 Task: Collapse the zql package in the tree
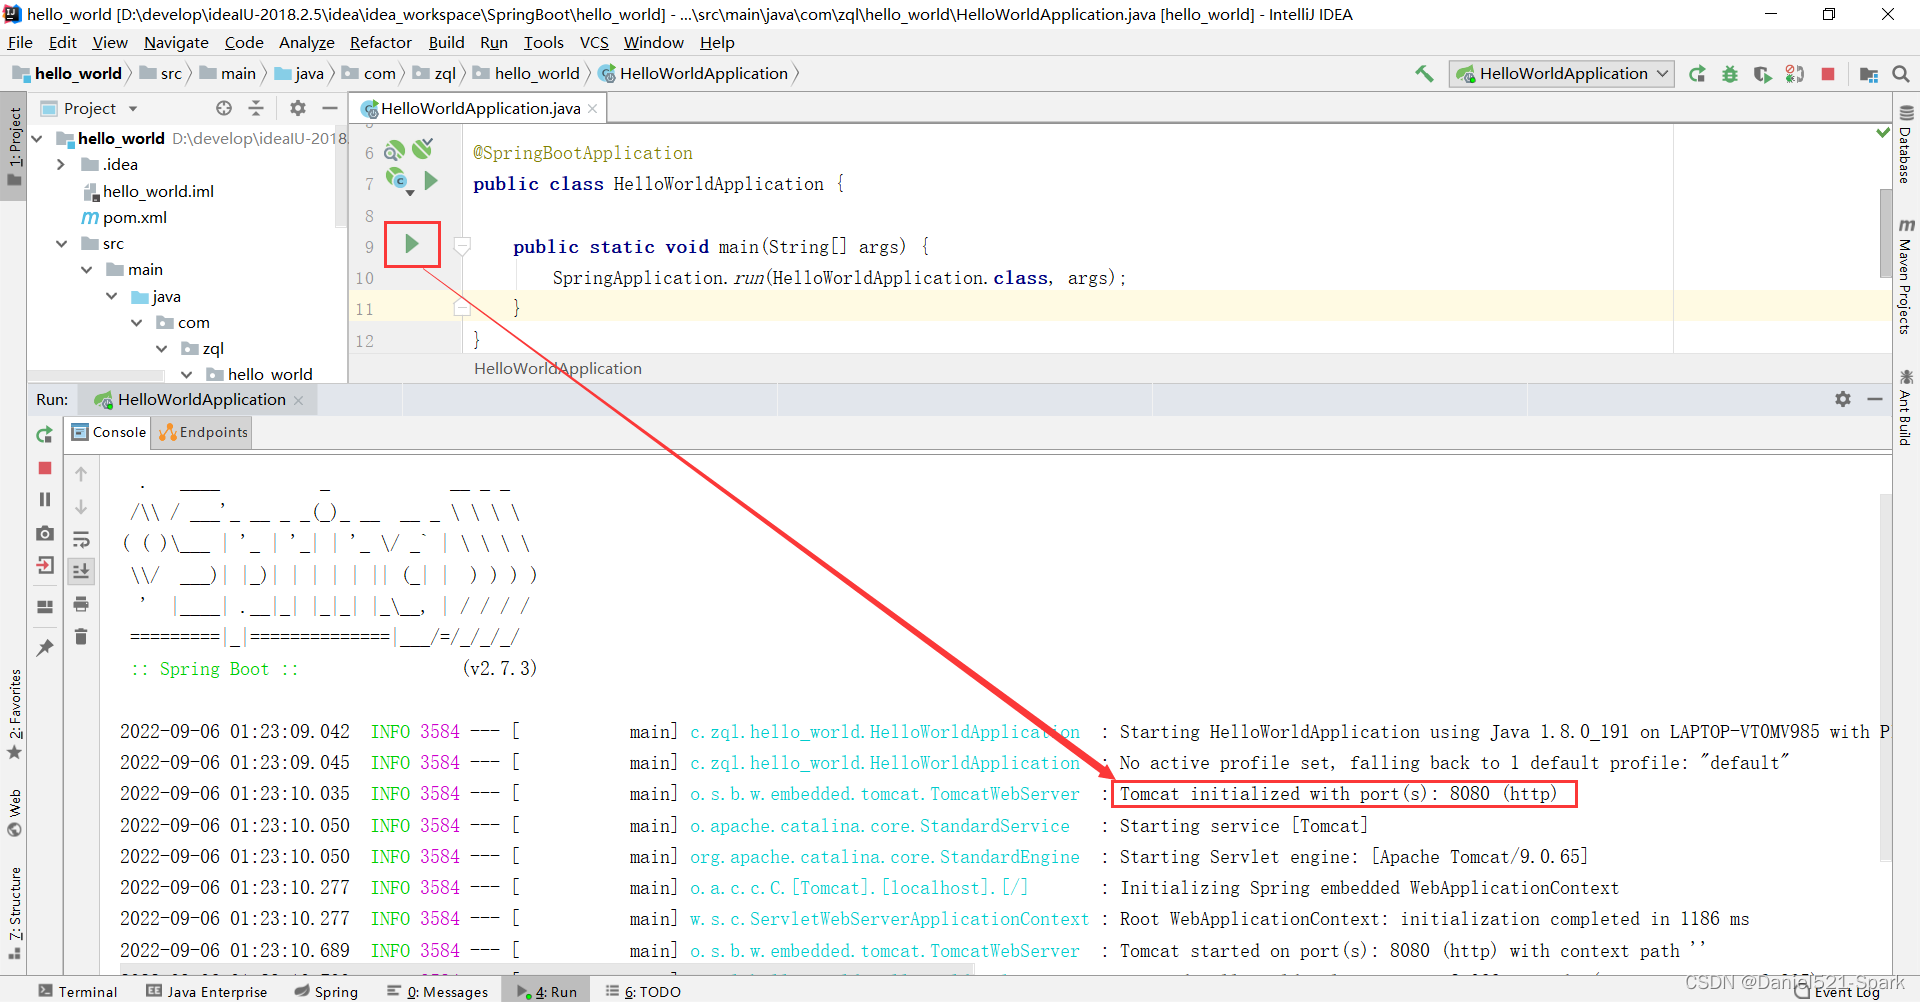coord(162,348)
